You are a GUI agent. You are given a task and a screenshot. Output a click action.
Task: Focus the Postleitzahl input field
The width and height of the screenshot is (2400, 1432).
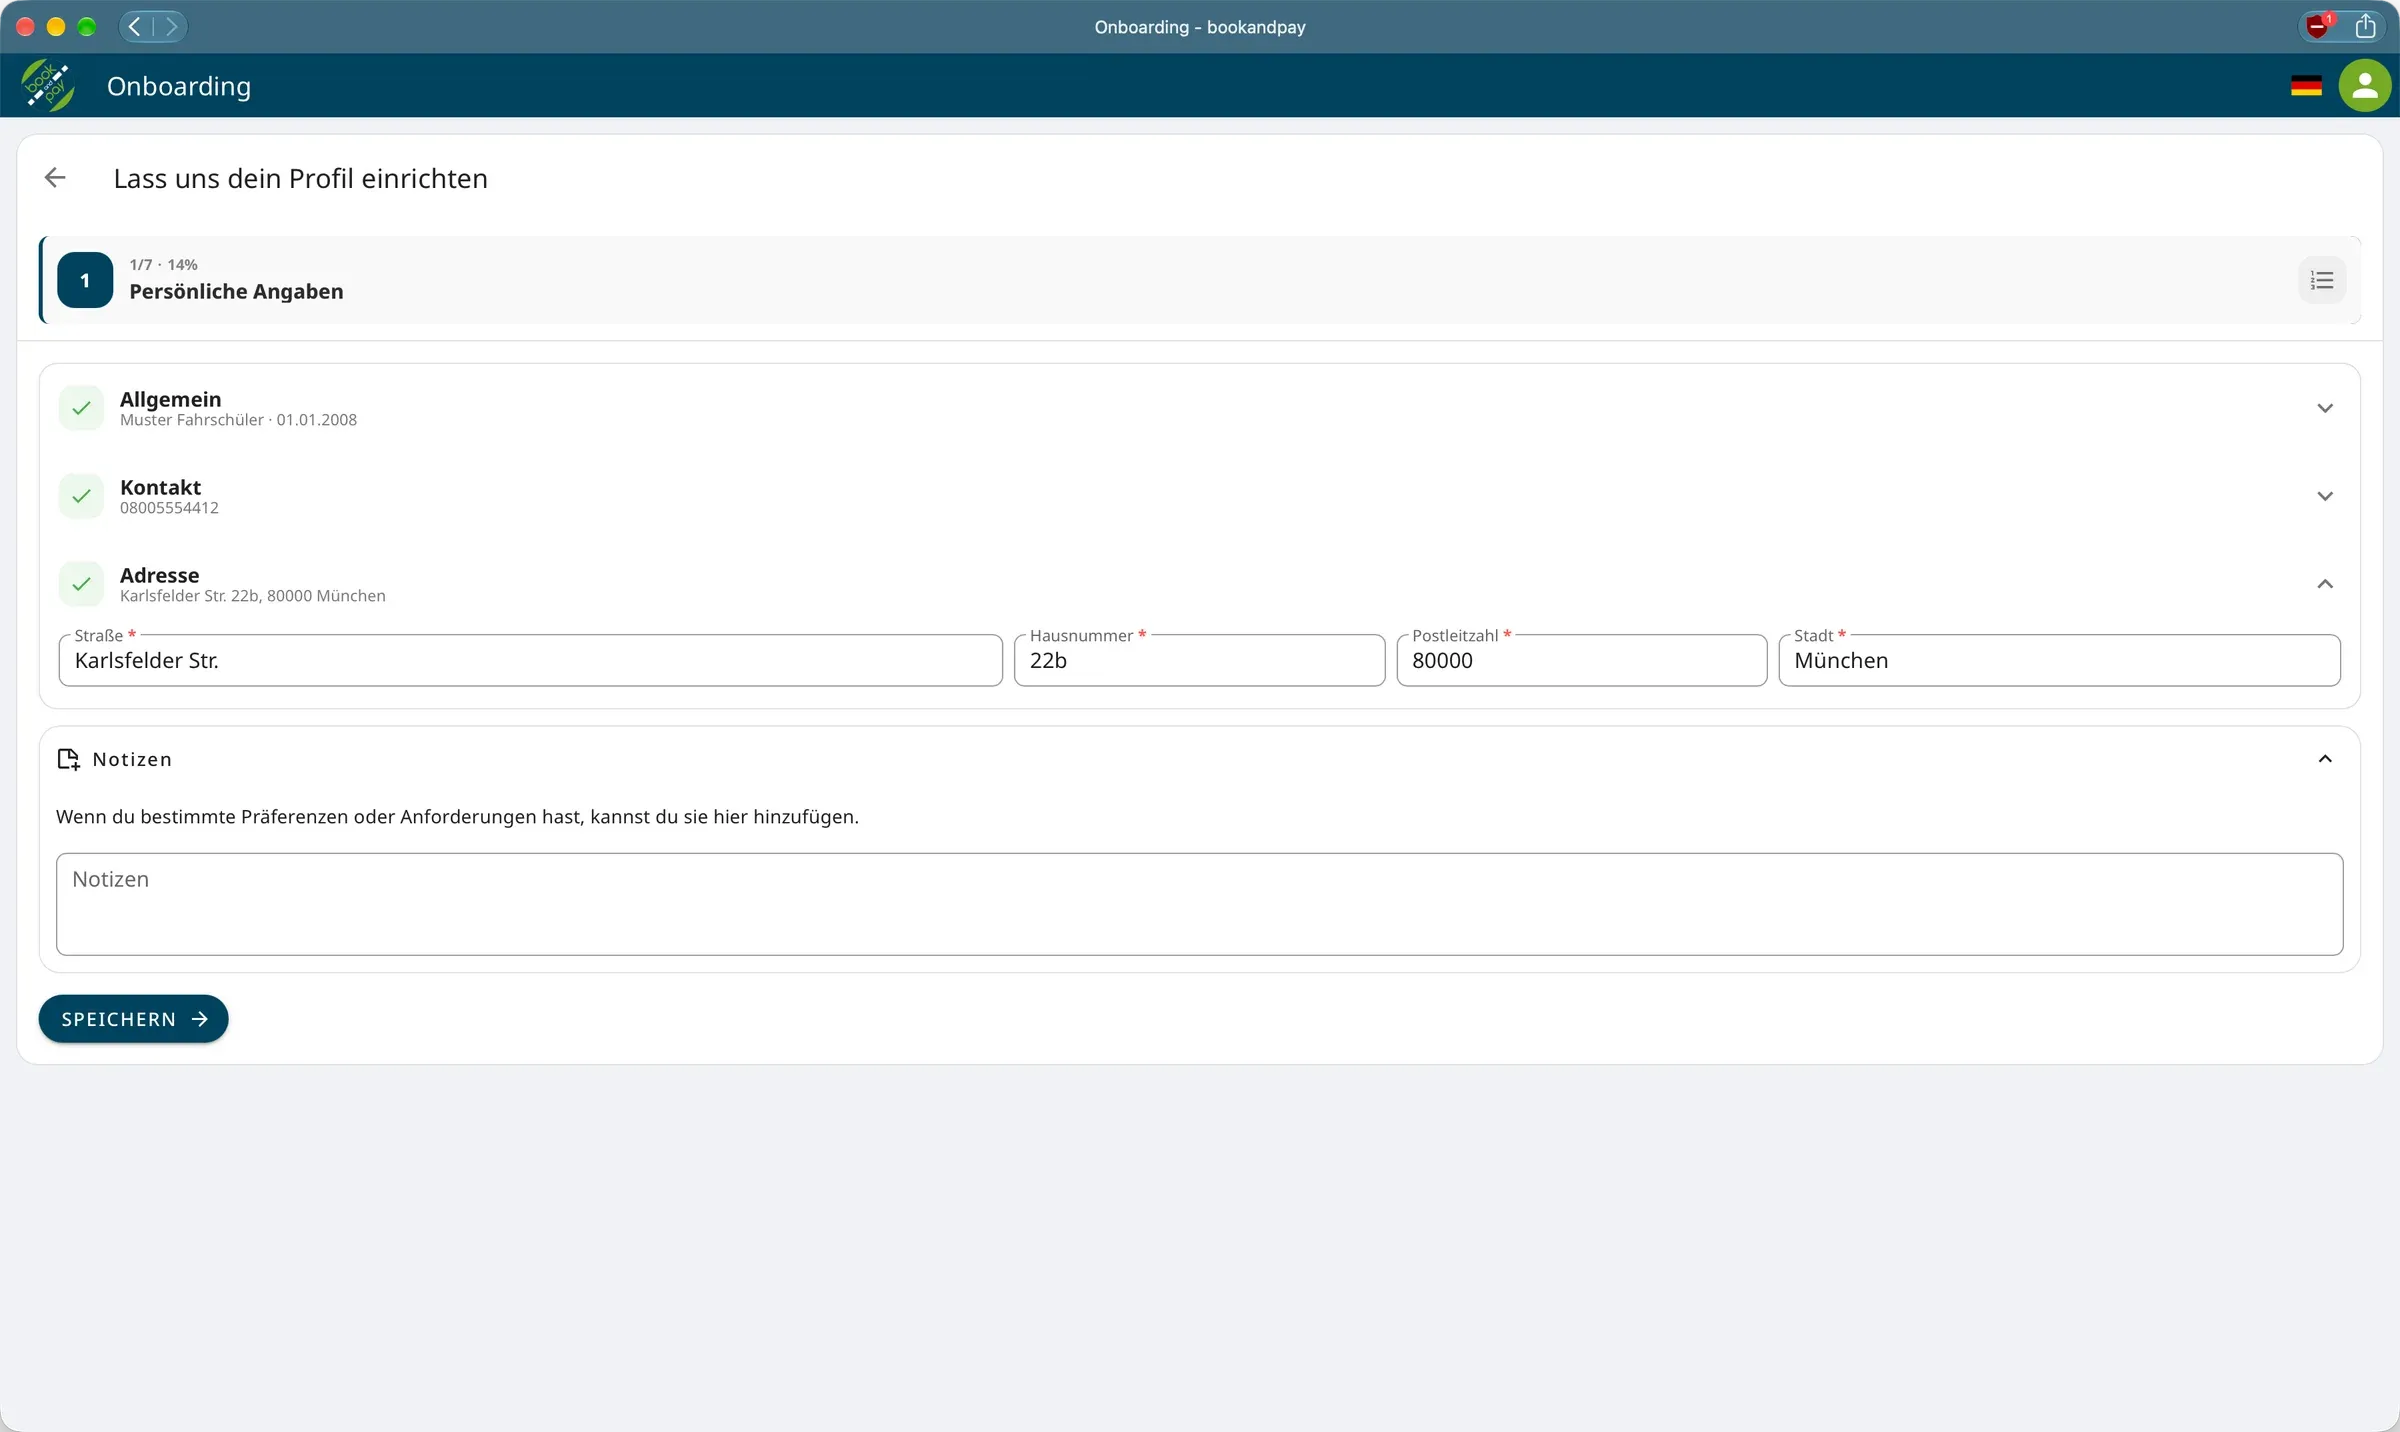click(x=1581, y=660)
